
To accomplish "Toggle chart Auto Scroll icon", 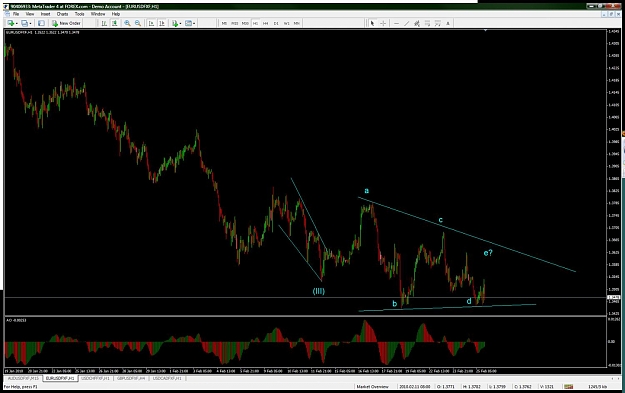I will (x=151, y=23).
